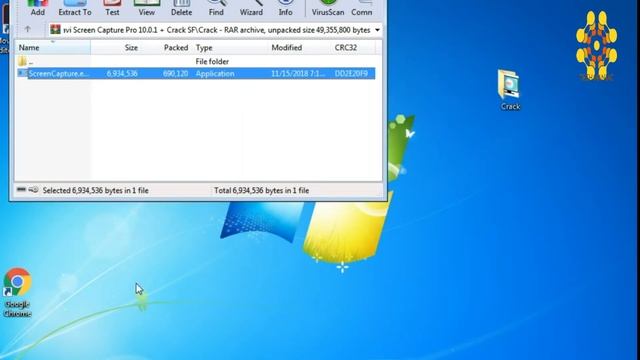Expand the archive path dropdown arrow
The height and width of the screenshot is (360, 640).
click(377, 30)
